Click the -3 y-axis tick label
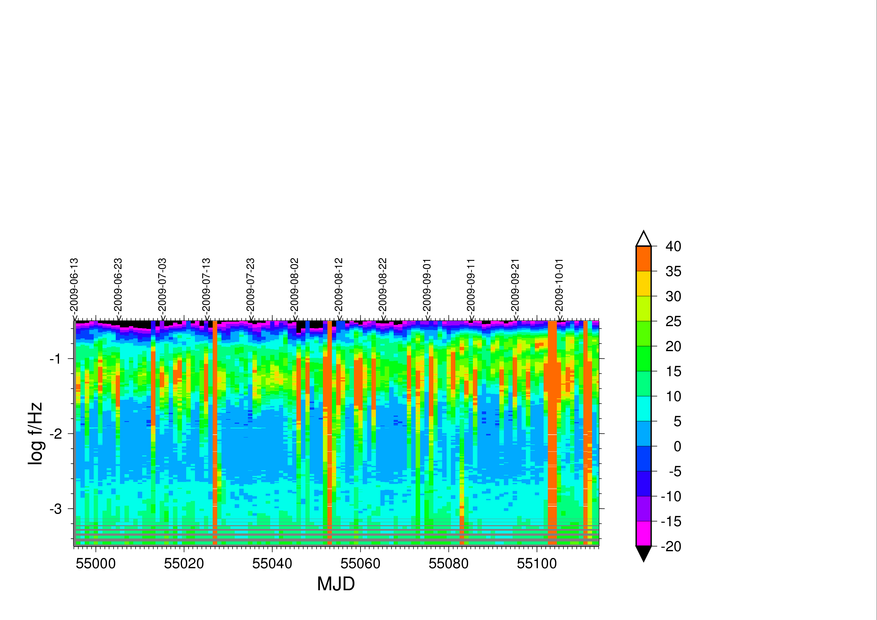877x620 pixels. coord(56,509)
